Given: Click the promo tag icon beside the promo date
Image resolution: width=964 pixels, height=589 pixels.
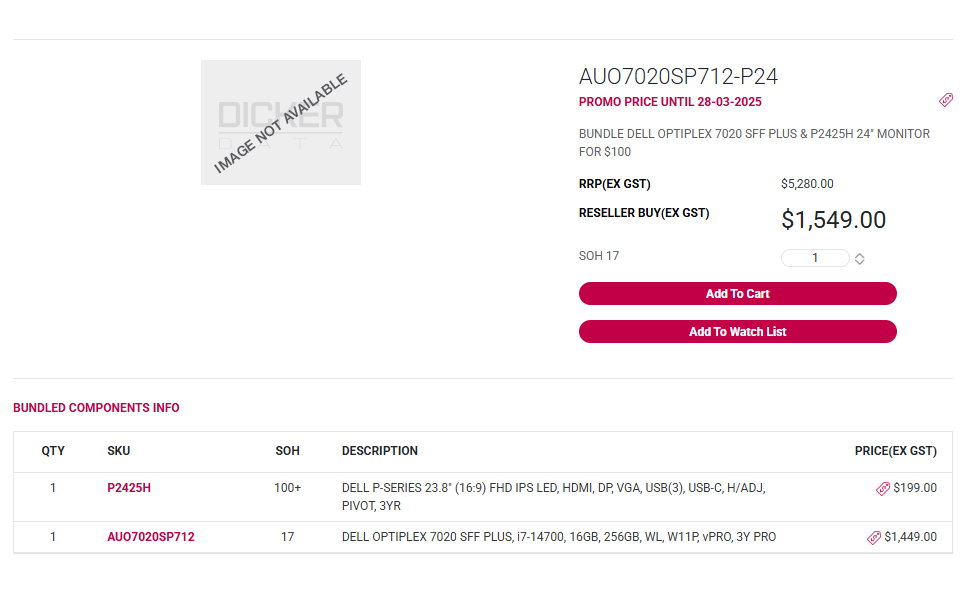Looking at the screenshot, I should click(x=946, y=100).
